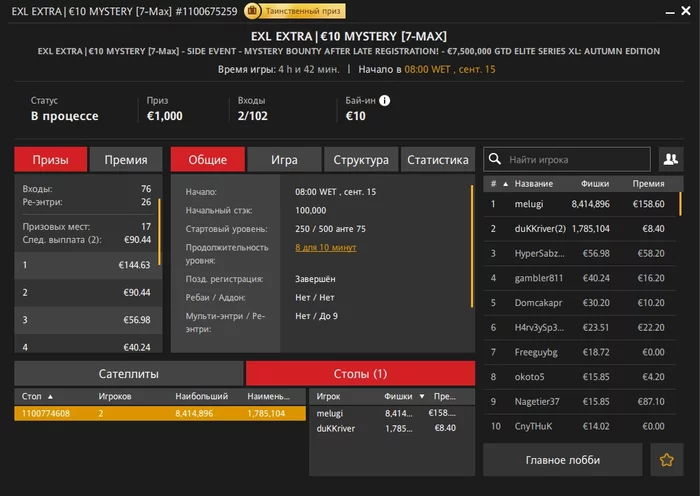Select duKKriver in the table players panel

(392, 428)
